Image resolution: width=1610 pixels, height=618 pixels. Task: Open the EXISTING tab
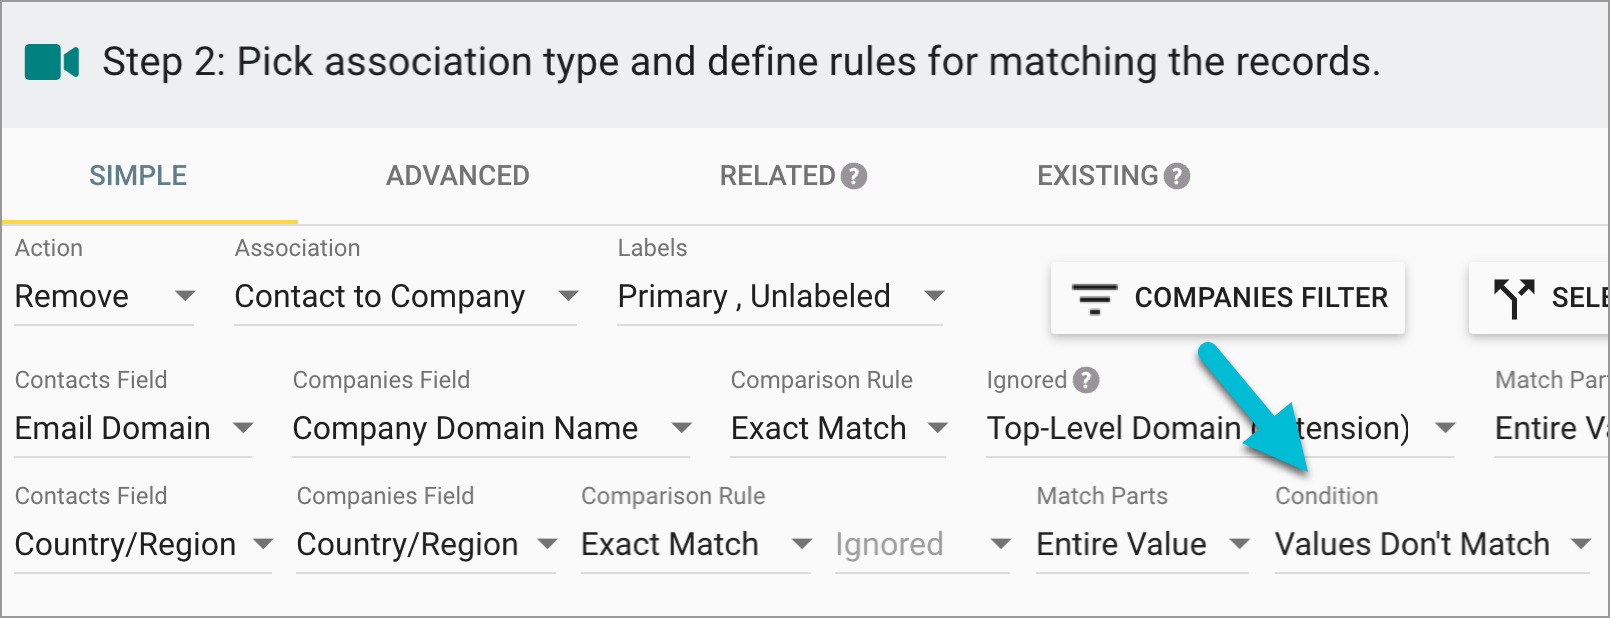(1097, 176)
